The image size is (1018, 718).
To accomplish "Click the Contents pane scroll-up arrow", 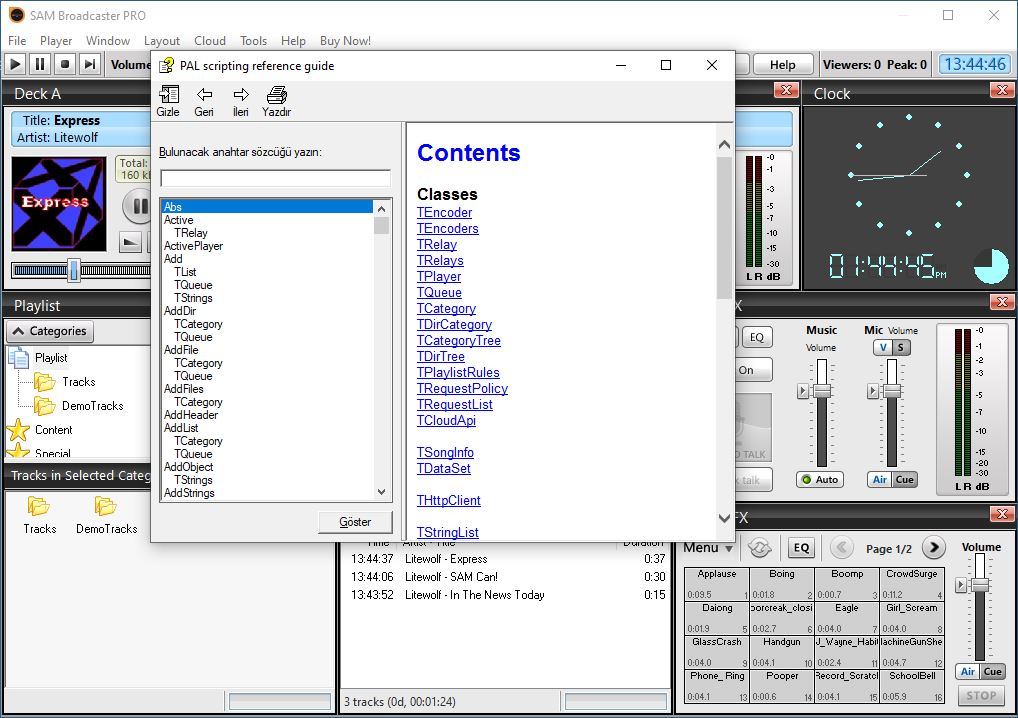I will [725, 145].
